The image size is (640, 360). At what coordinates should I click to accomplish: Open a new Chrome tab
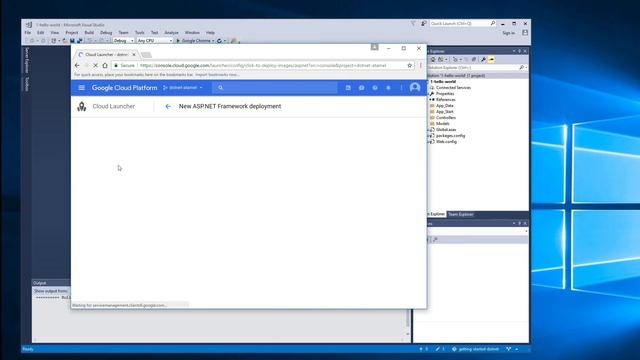(147, 55)
